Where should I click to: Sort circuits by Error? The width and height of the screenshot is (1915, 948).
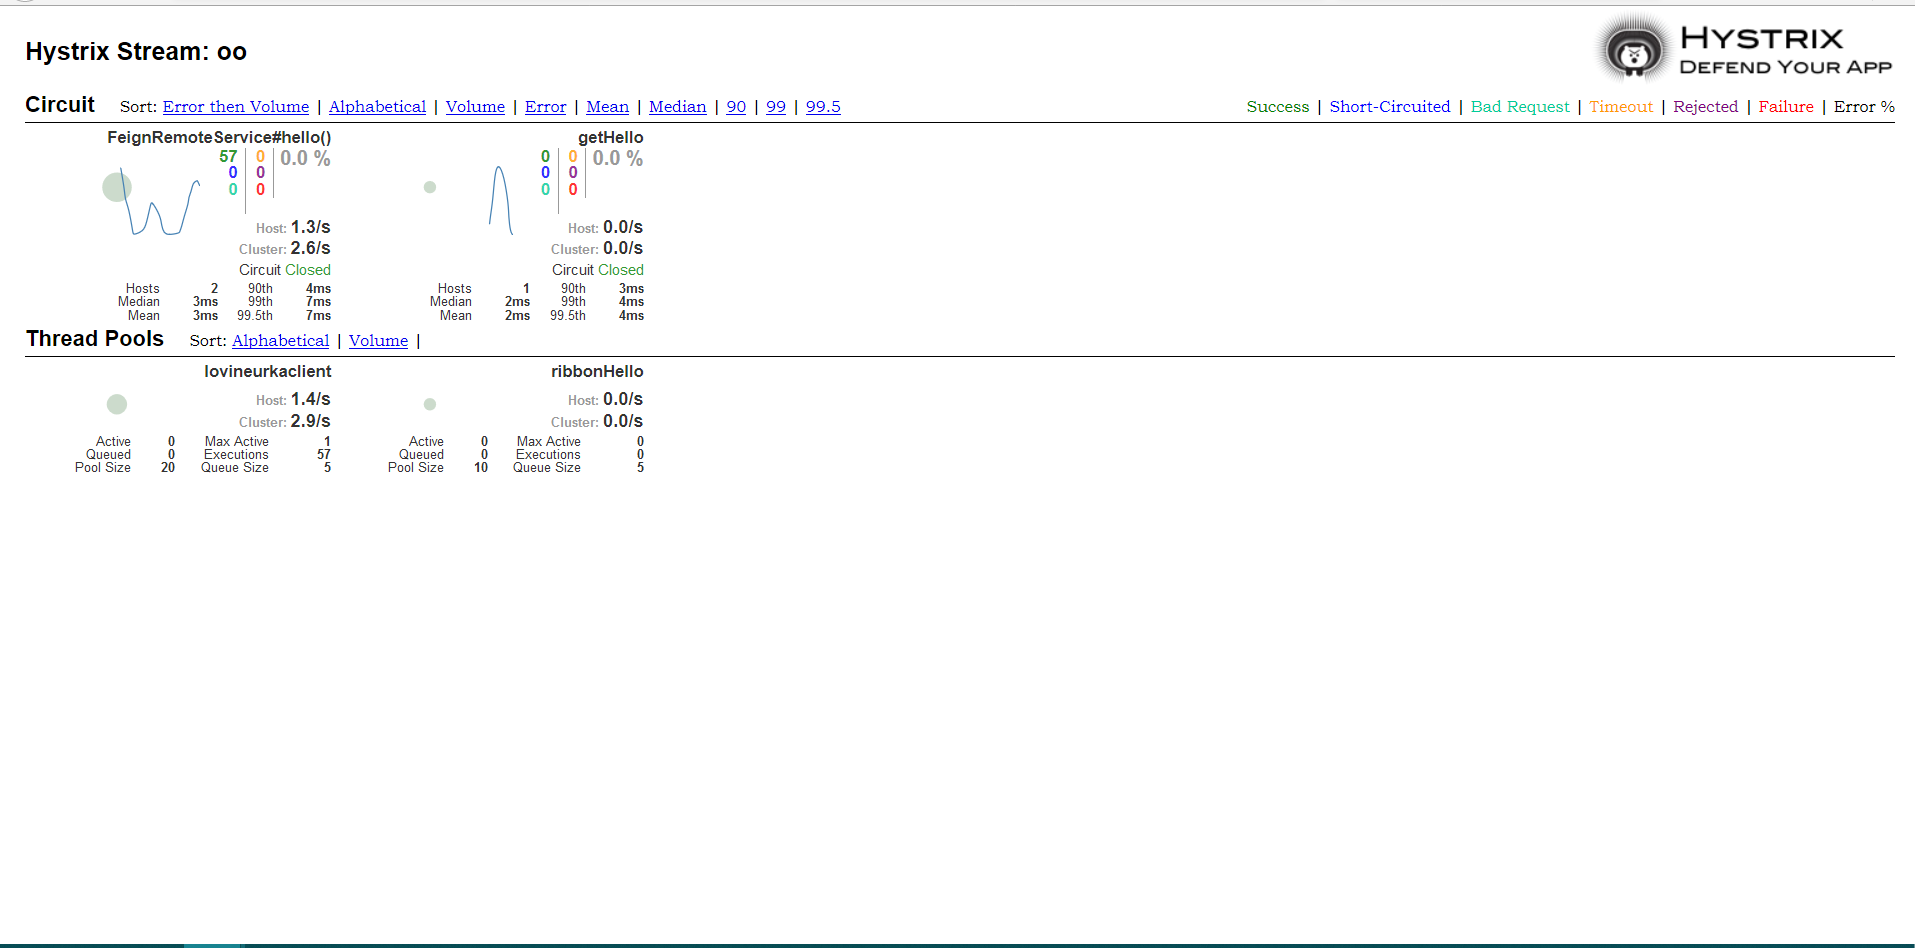click(545, 107)
